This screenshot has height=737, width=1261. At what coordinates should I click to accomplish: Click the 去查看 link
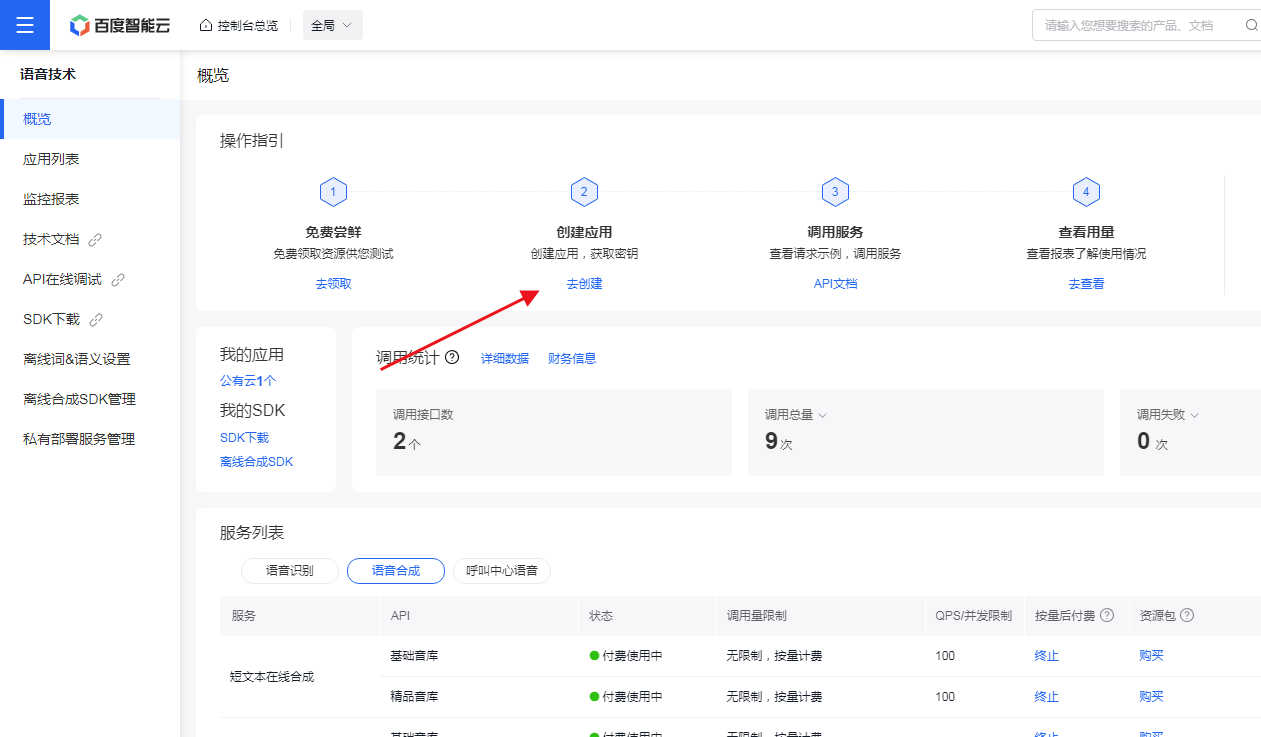1086,284
